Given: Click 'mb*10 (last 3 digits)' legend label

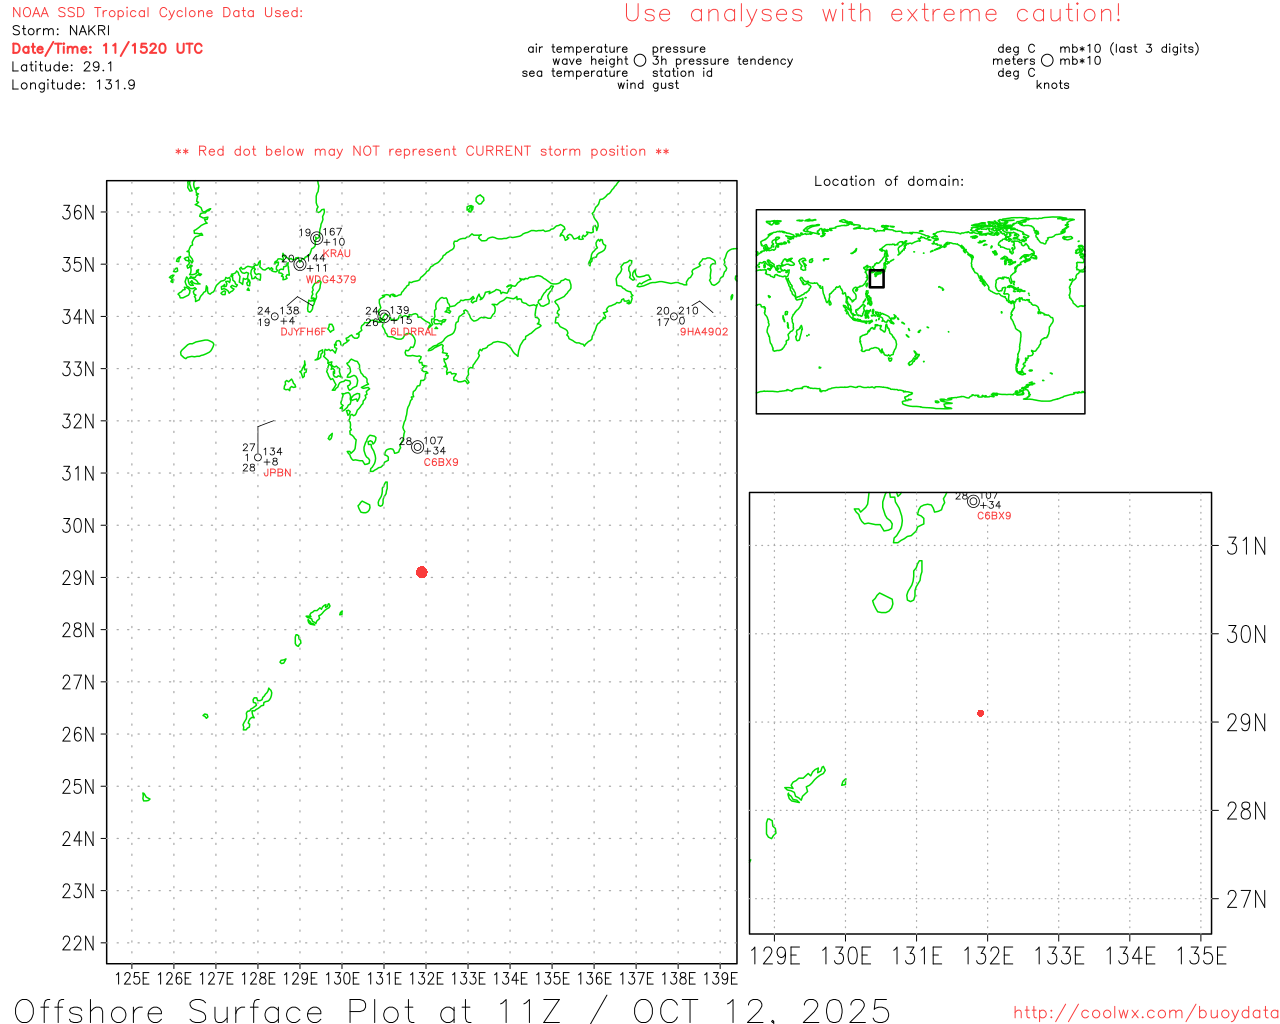Looking at the screenshot, I should point(1129,49).
